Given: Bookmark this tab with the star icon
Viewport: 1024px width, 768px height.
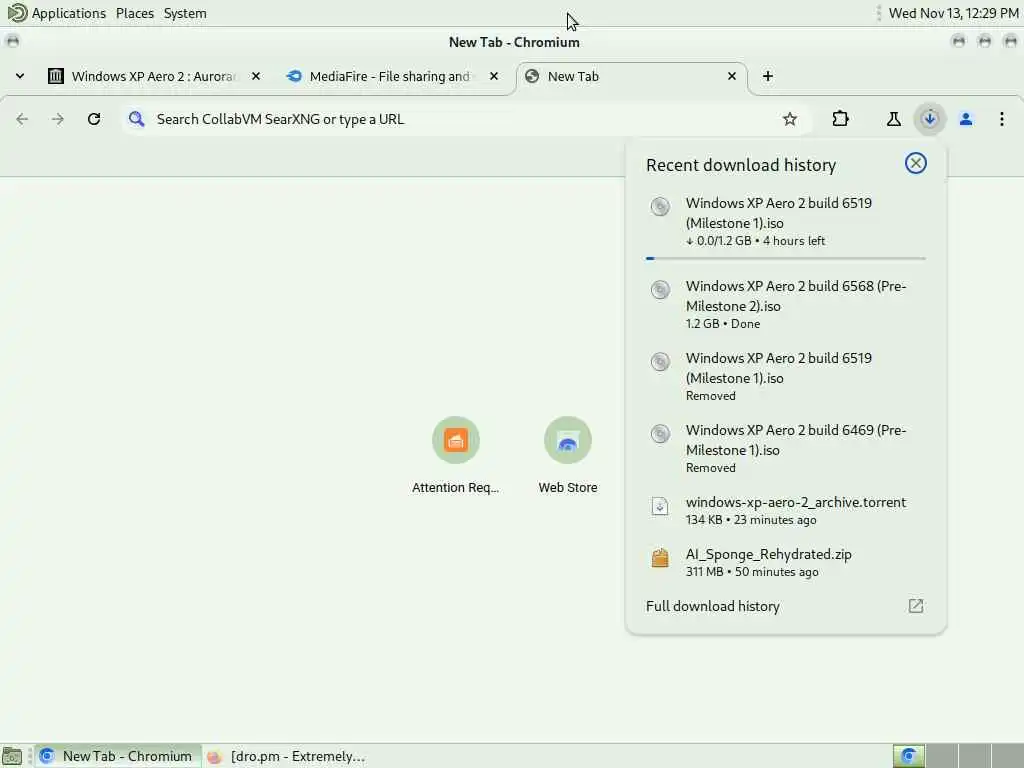Looking at the screenshot, I should 790,119.
